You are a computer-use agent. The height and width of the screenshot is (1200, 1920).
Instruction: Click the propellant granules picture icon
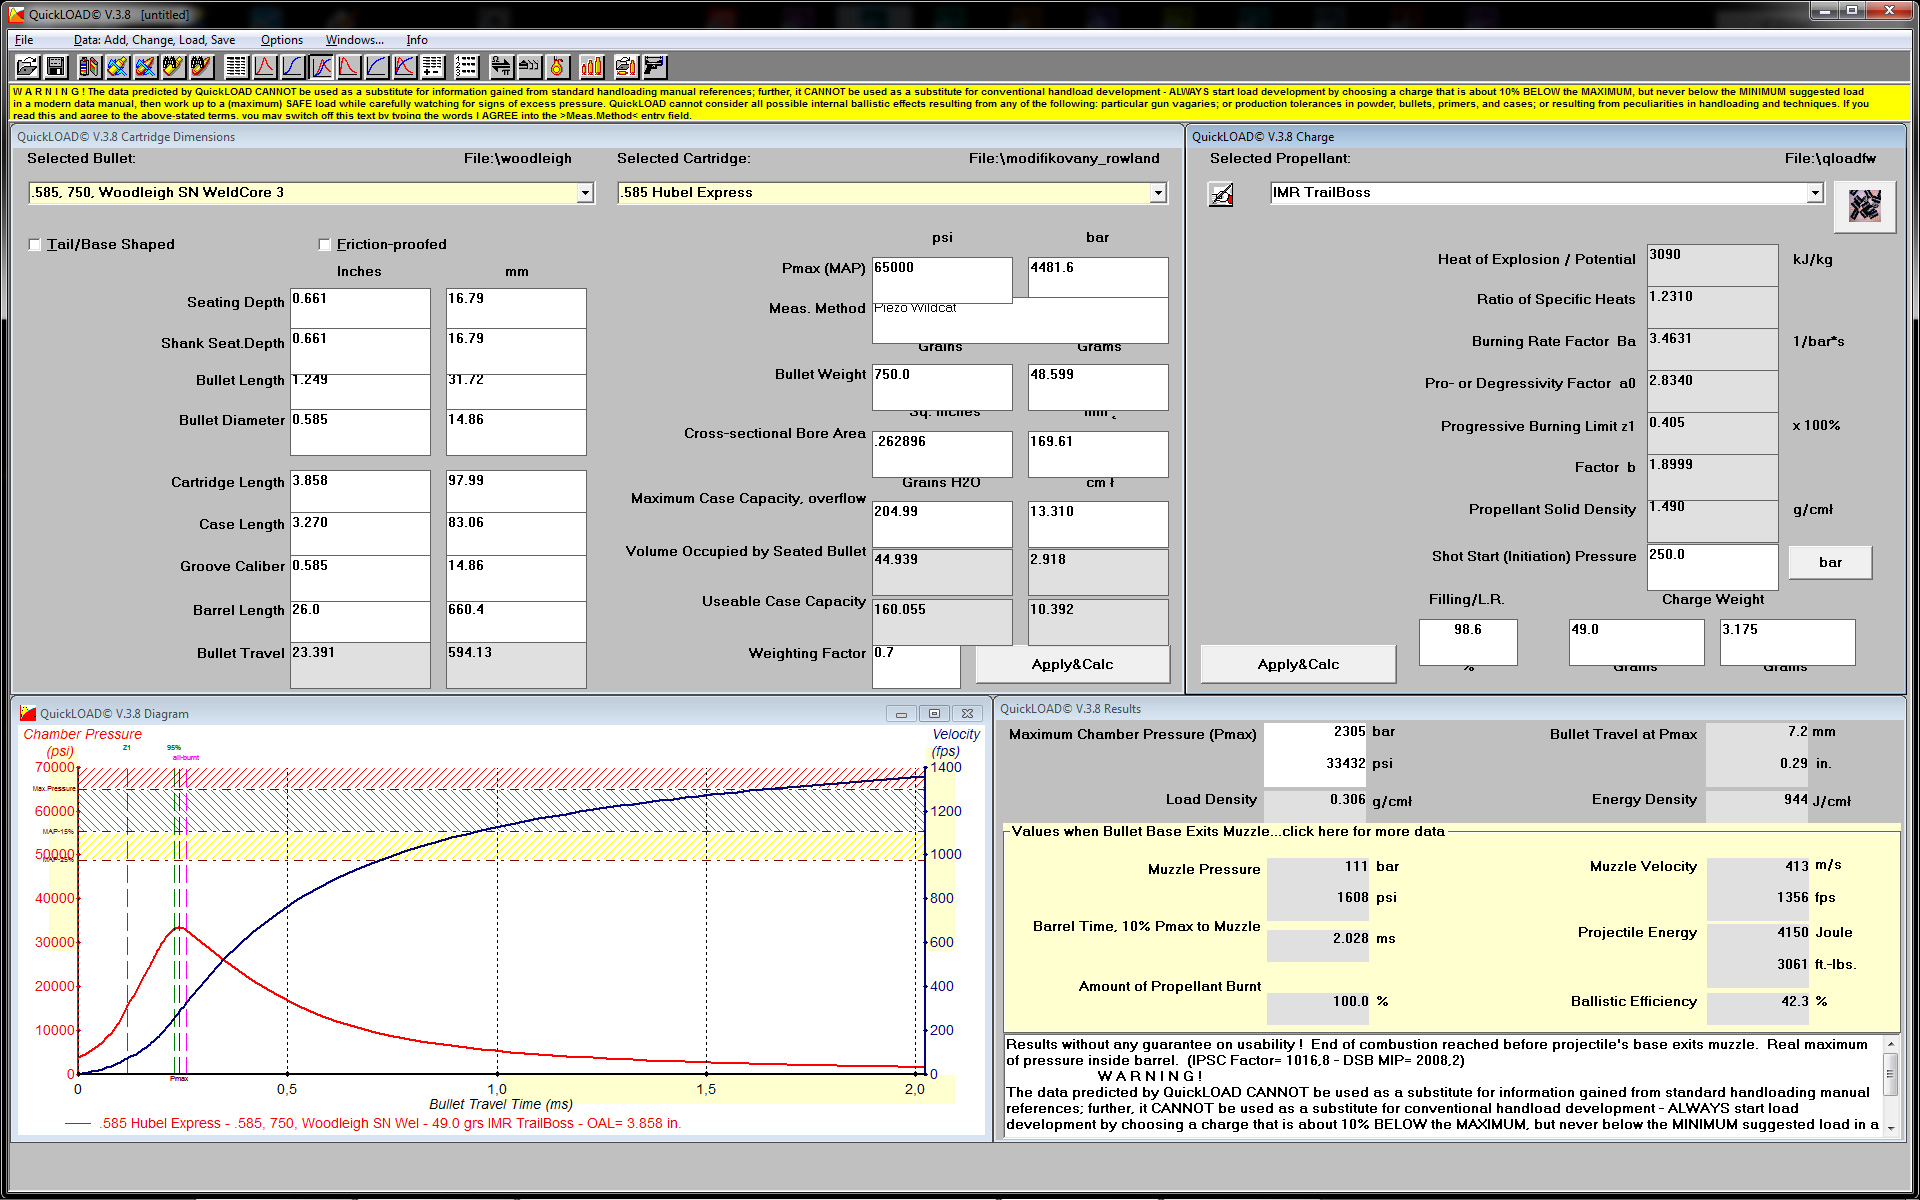pyautogui.click(x=1864, y=206)
